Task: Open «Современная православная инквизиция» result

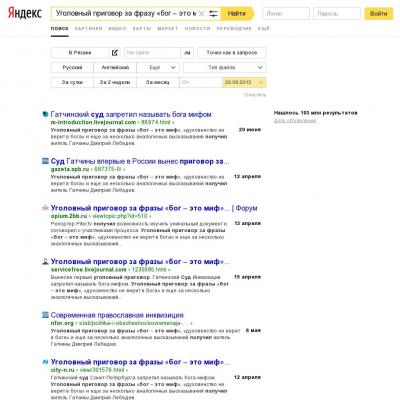Action: click(117, 315)
